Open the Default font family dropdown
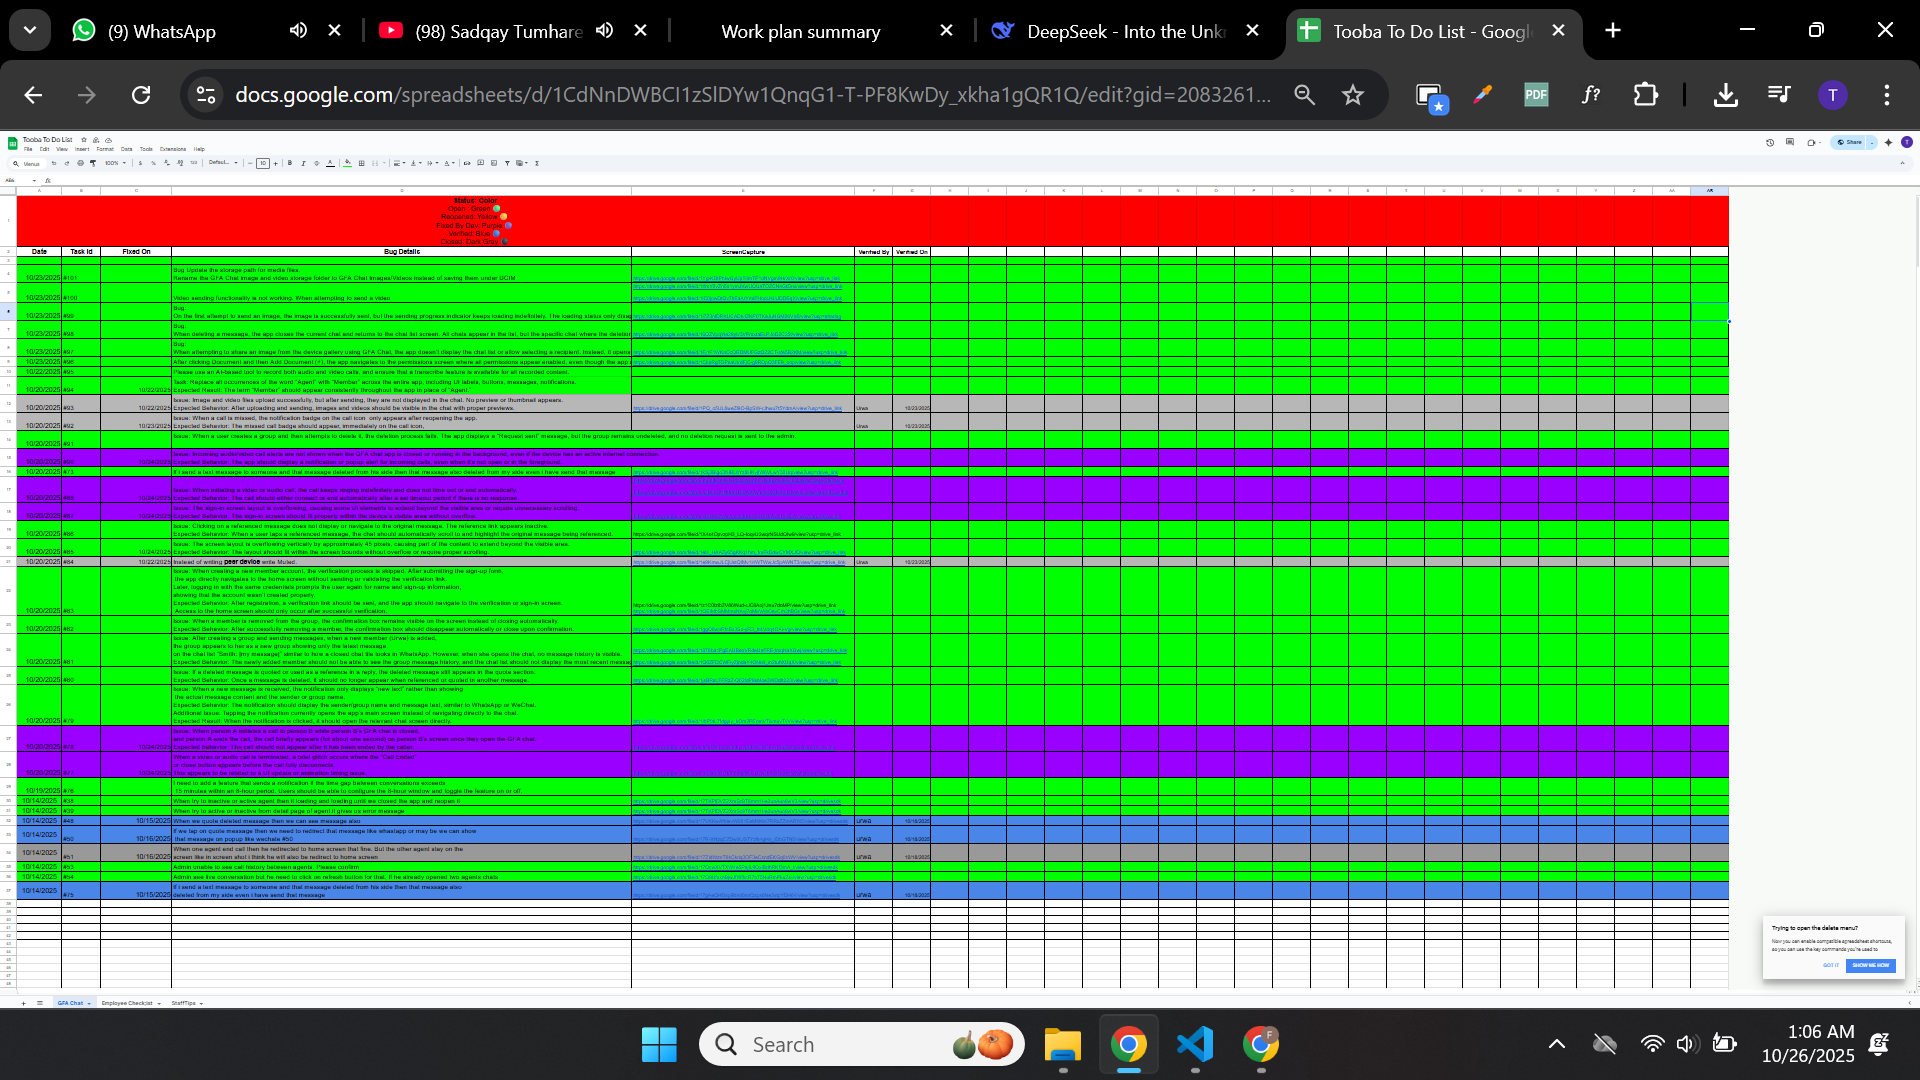This screenshot has width=1920, height=1080. pyautogui.click(x=223, y=162)
